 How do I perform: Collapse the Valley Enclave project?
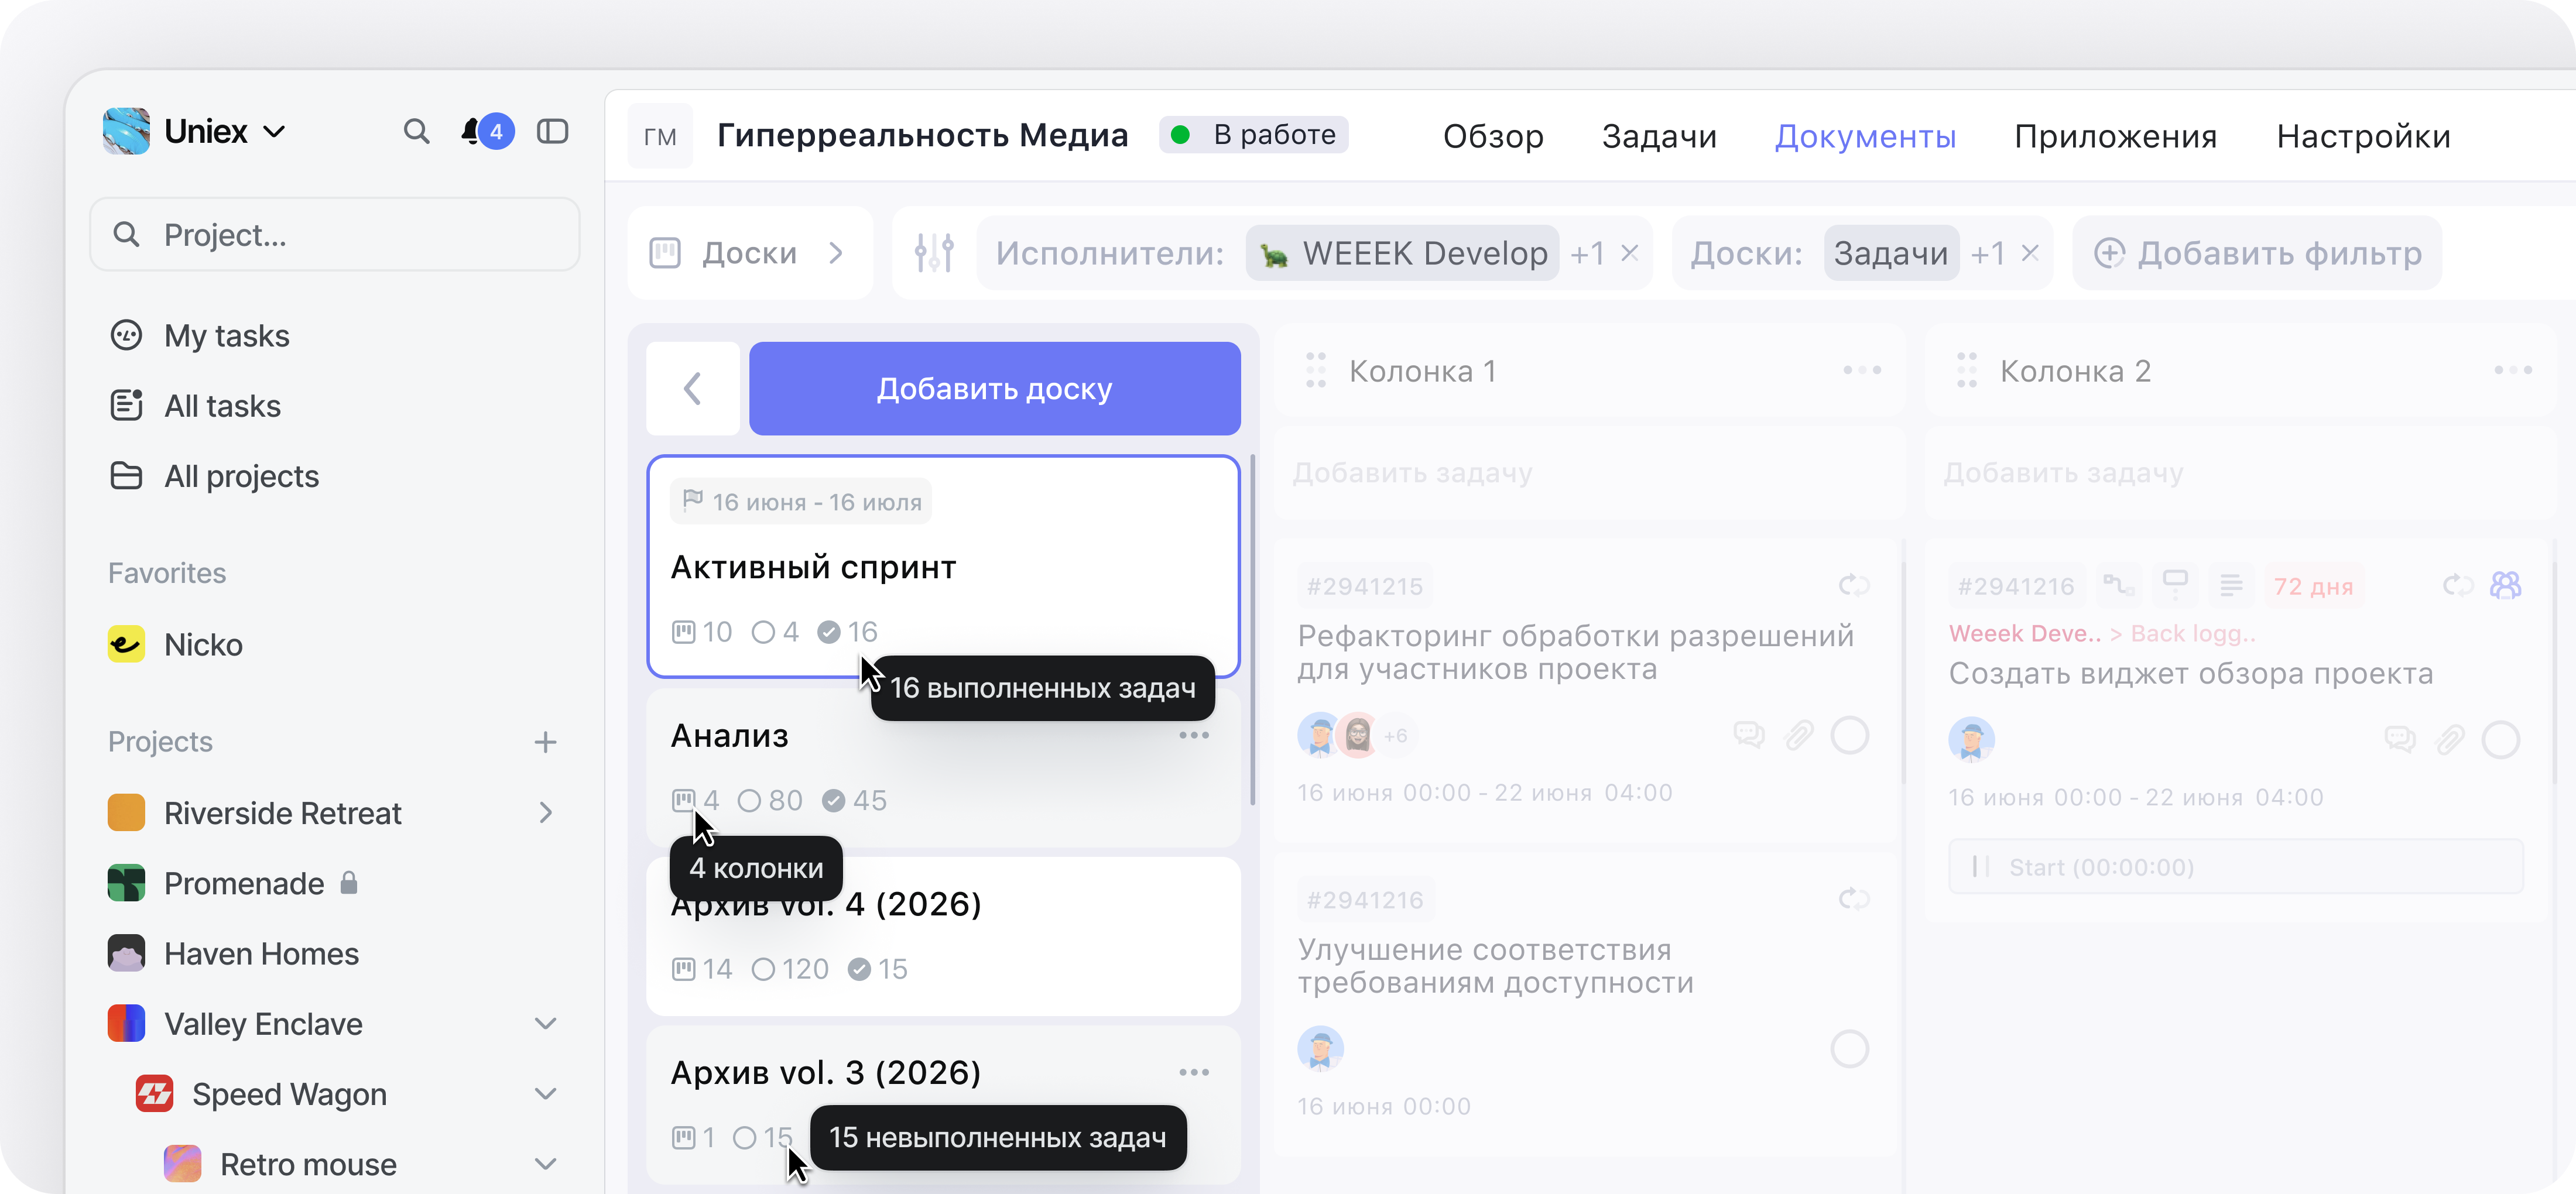(545, 1023)
